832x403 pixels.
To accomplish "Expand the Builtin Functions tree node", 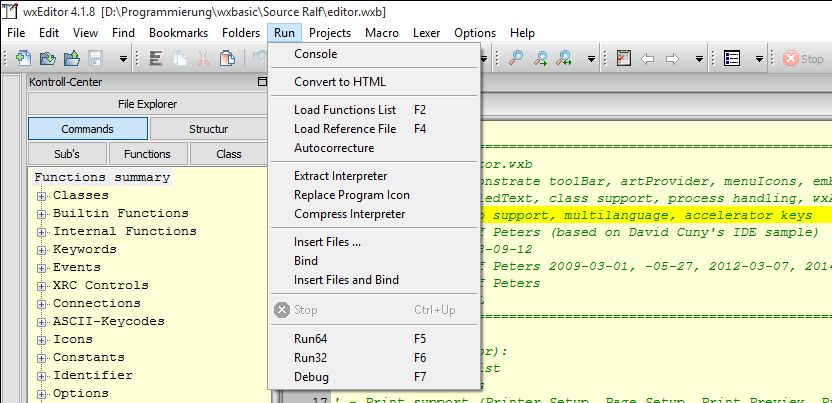I will click(43, 214).
